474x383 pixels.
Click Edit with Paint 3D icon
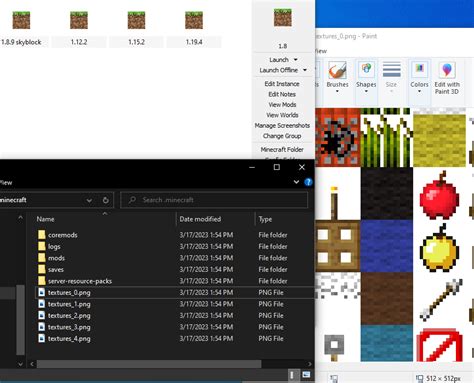(x=447, y=70)
